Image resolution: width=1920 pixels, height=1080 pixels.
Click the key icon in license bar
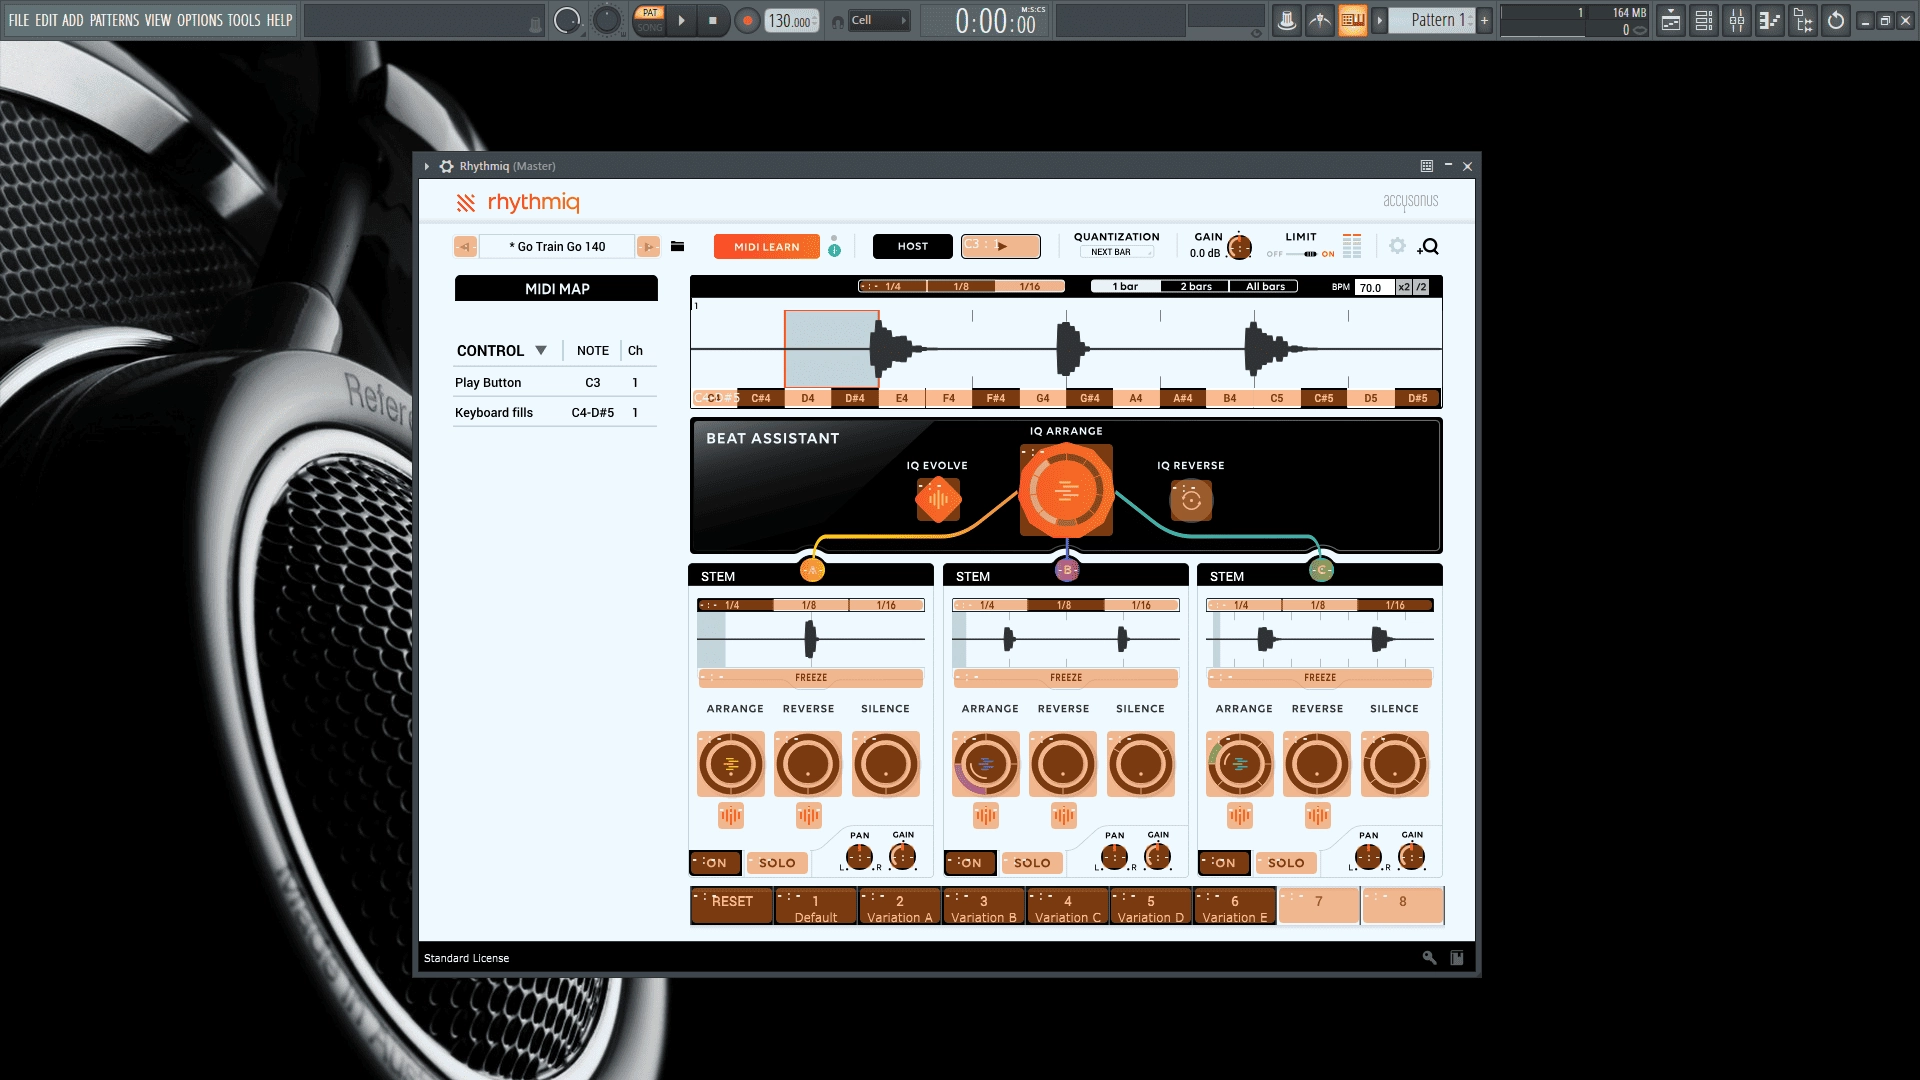pos(1429,958)
